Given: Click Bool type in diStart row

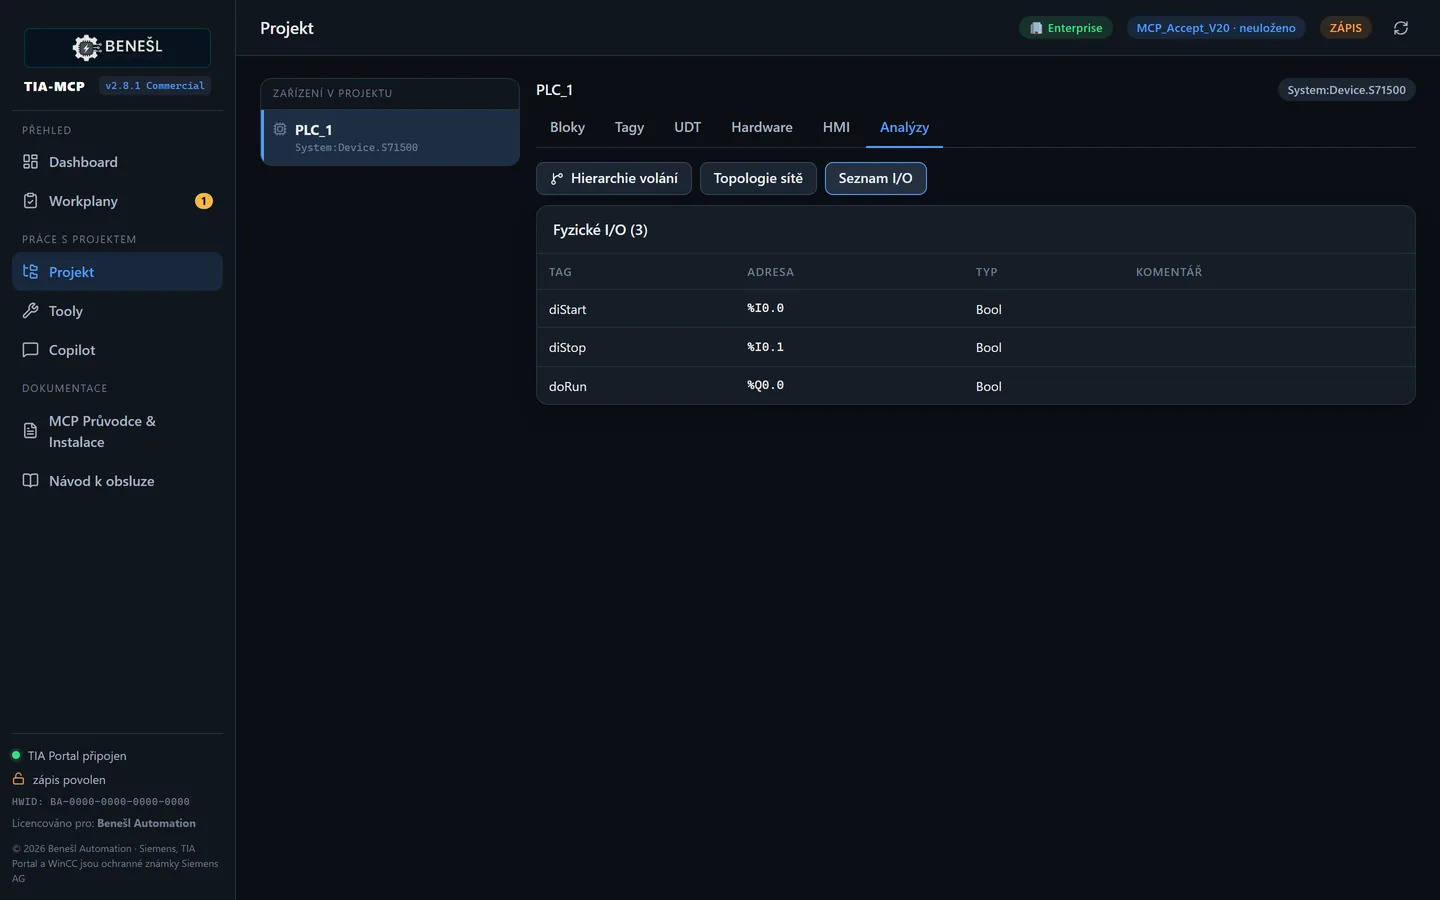Looking at the screenshot, I should tap(988, 309).
